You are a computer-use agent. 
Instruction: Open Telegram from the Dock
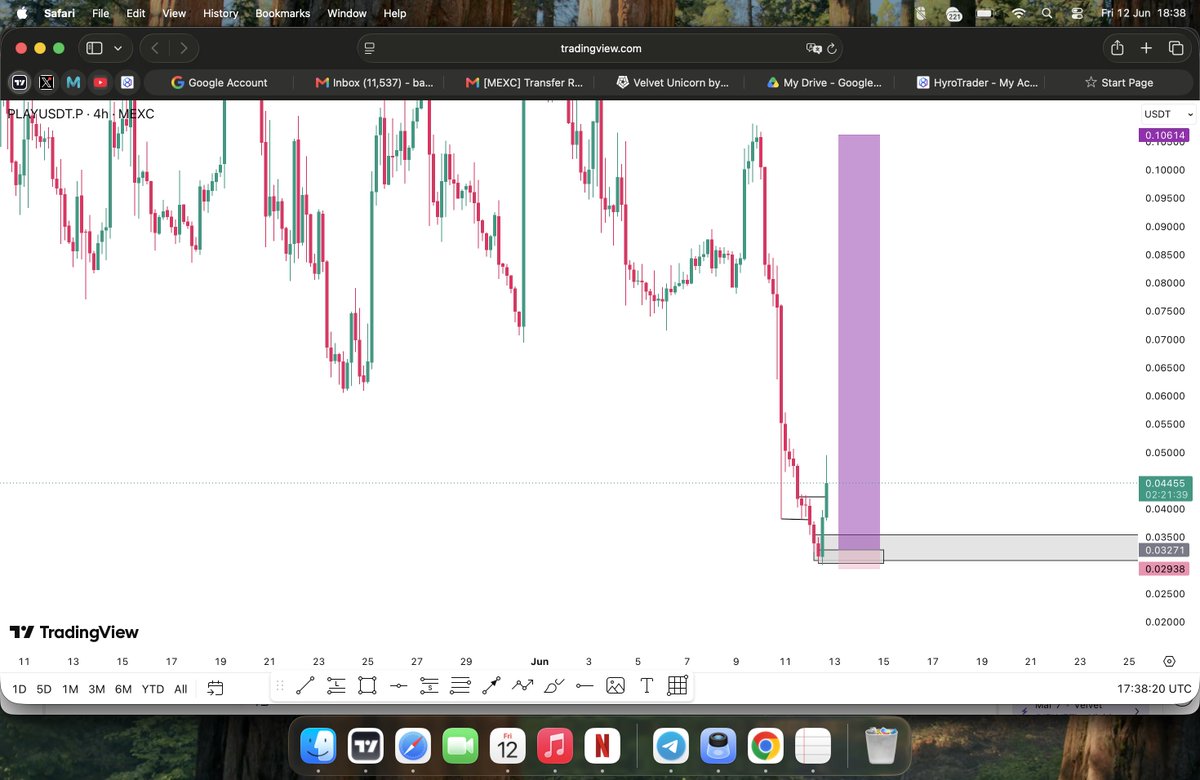coord(671,746)
